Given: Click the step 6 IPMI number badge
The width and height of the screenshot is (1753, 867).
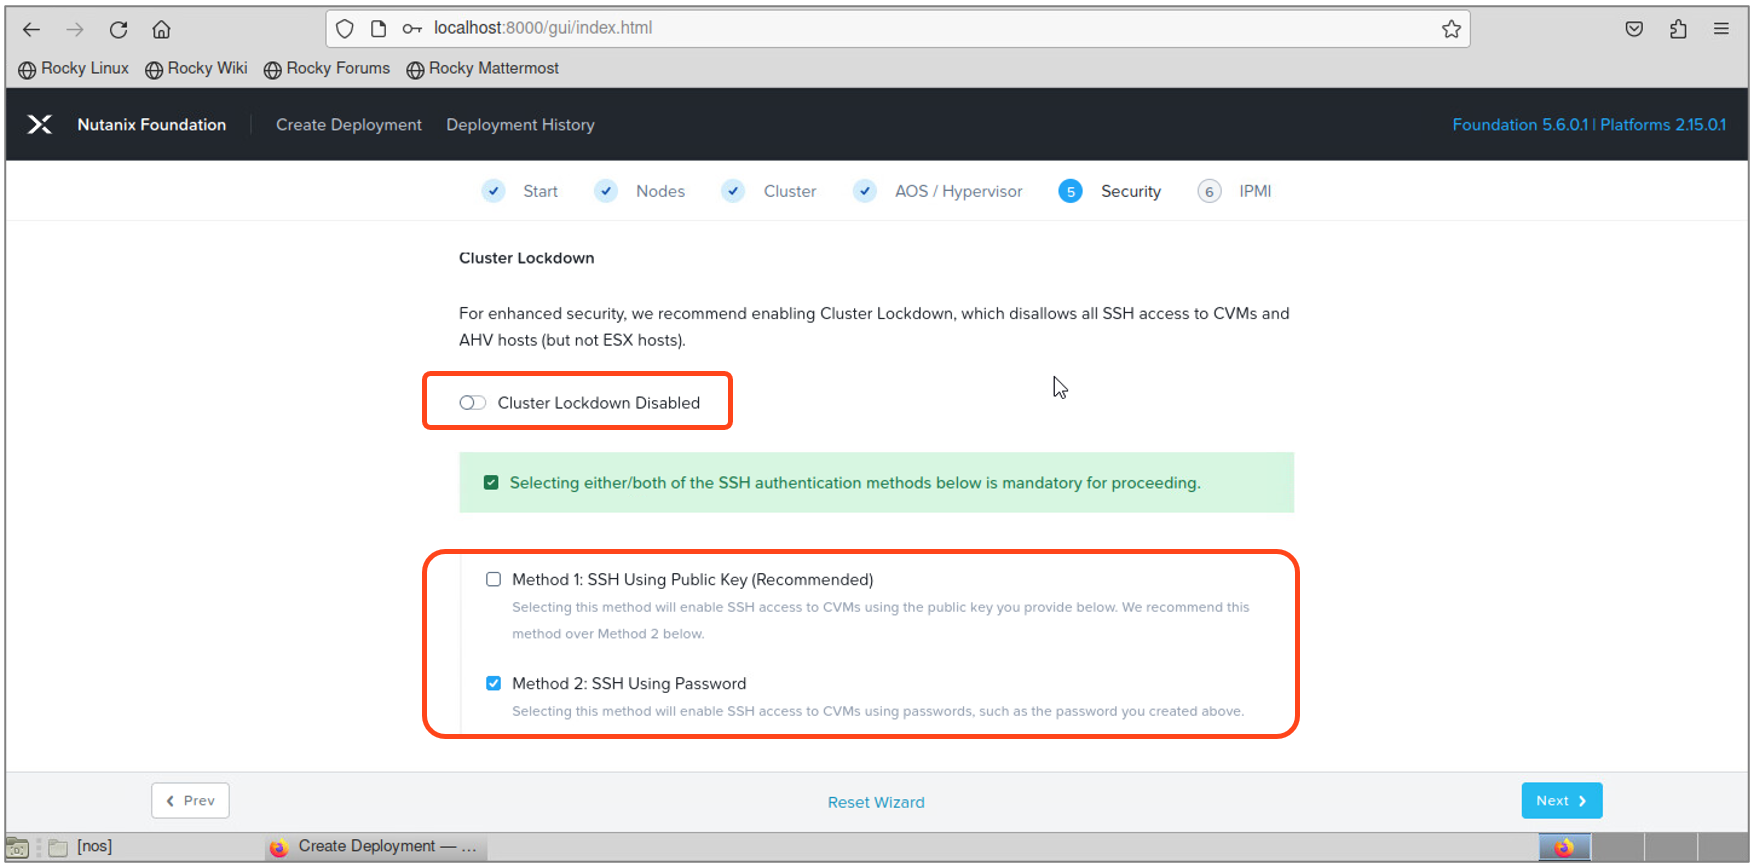Looking at the screenshot, I should (1209, 191).
